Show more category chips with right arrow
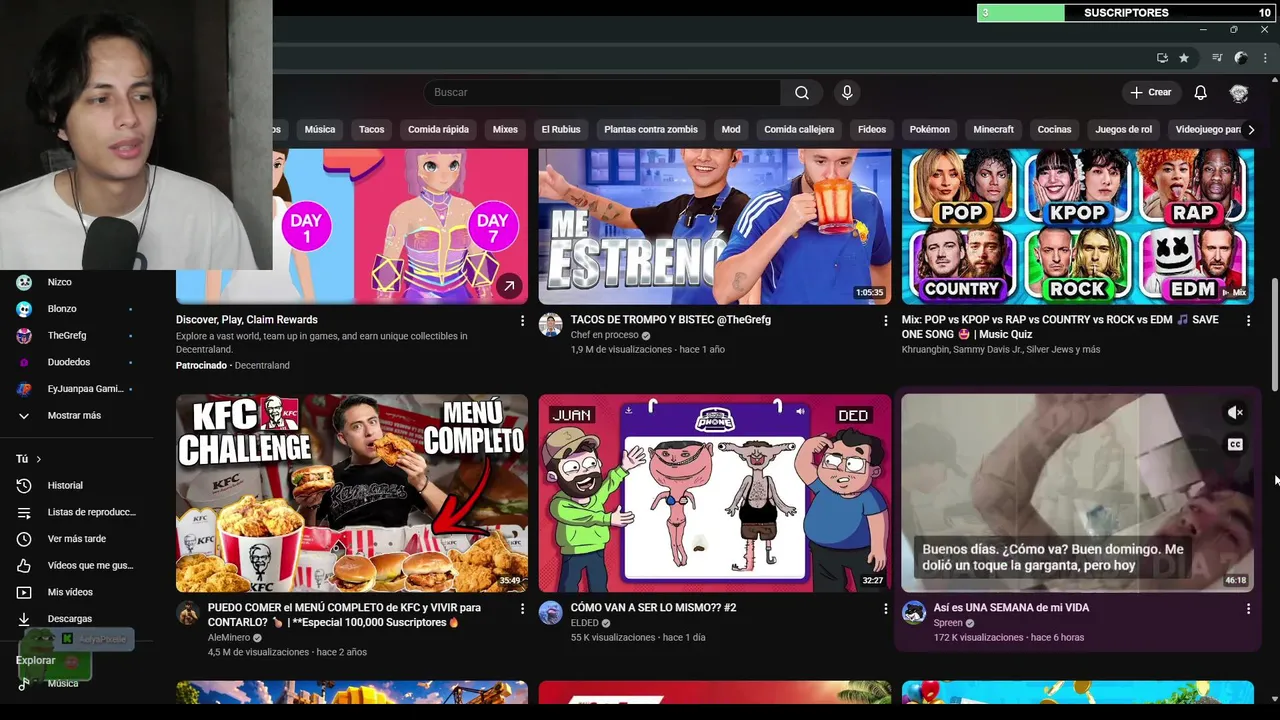The width and height of the screenshot is (1280, 720). [x=1250, y=130]
